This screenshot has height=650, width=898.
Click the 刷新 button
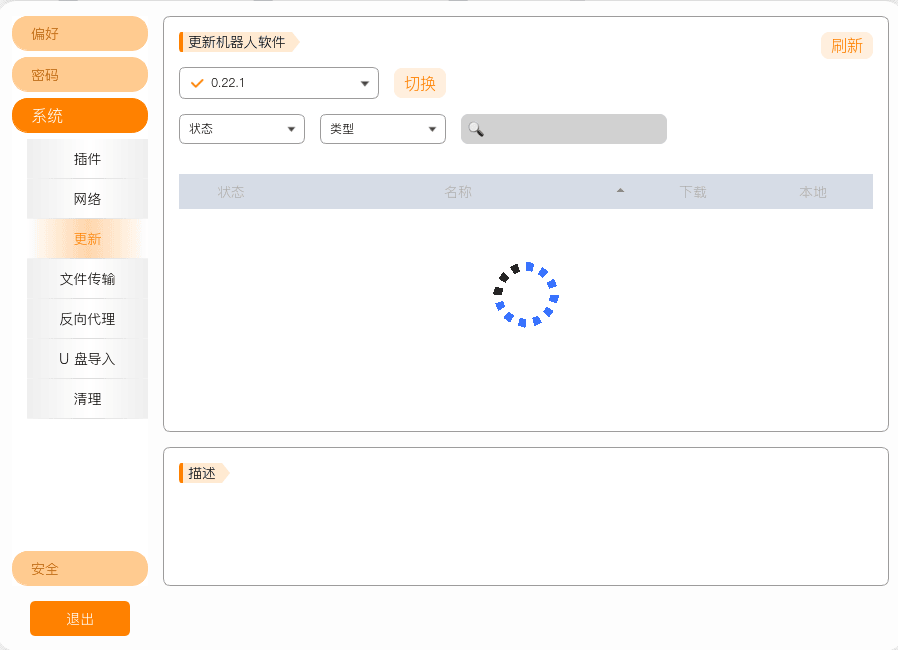point(846,46)
